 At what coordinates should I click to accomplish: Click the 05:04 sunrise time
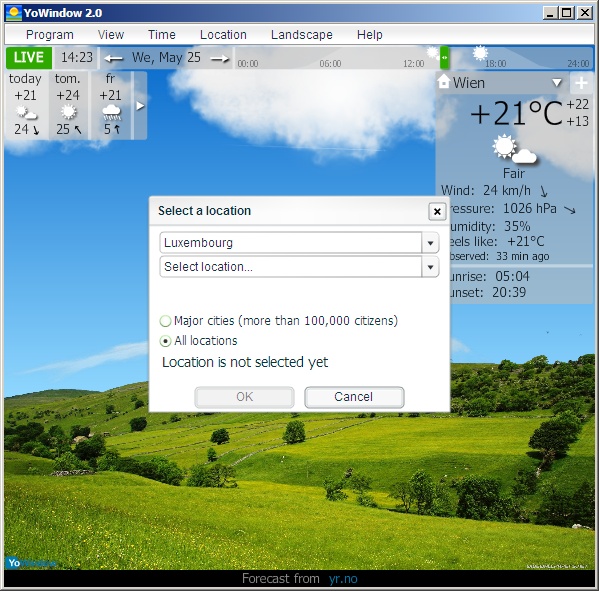click(512, 276)
